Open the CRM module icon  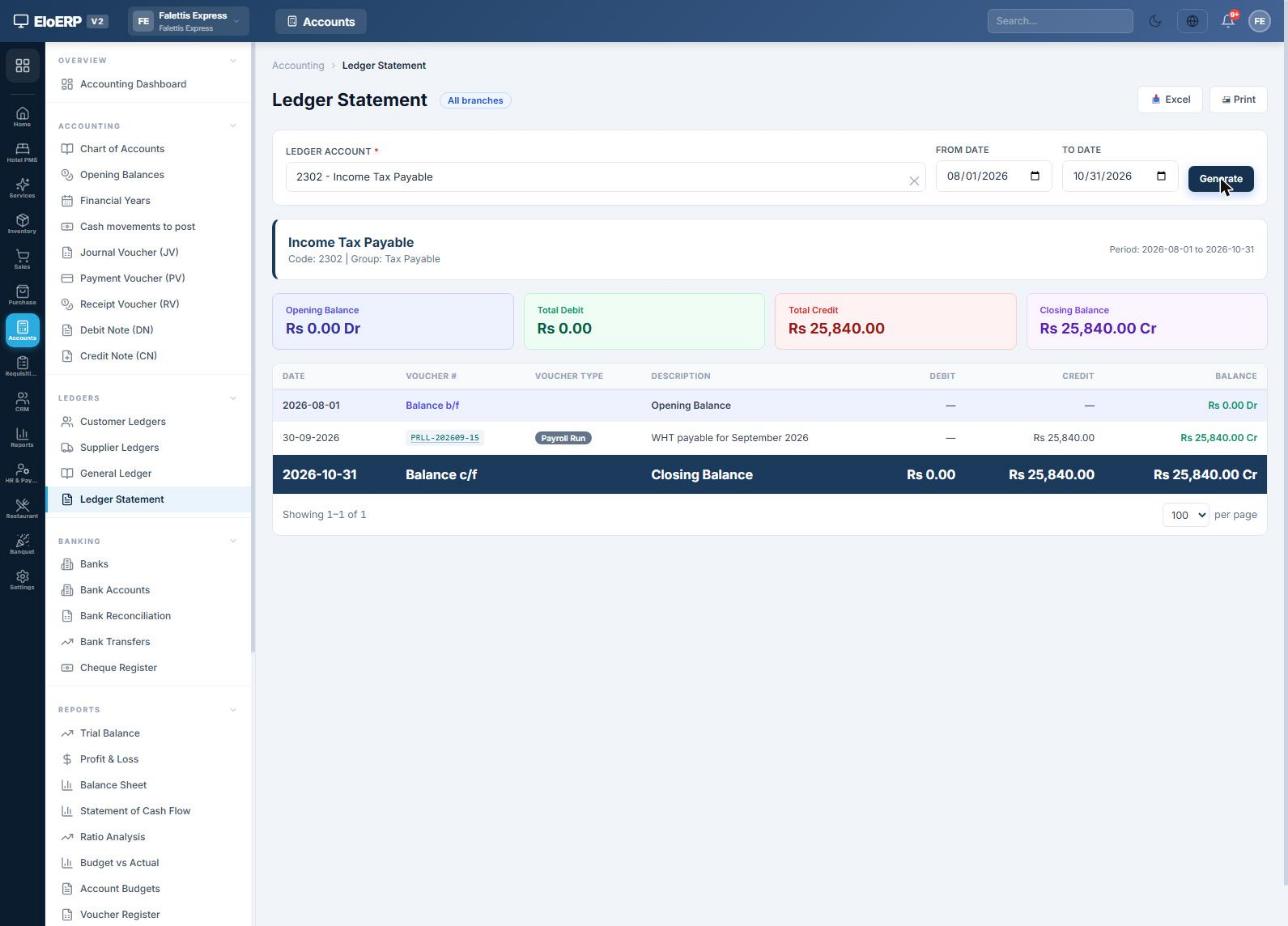(x=22, y=401)
